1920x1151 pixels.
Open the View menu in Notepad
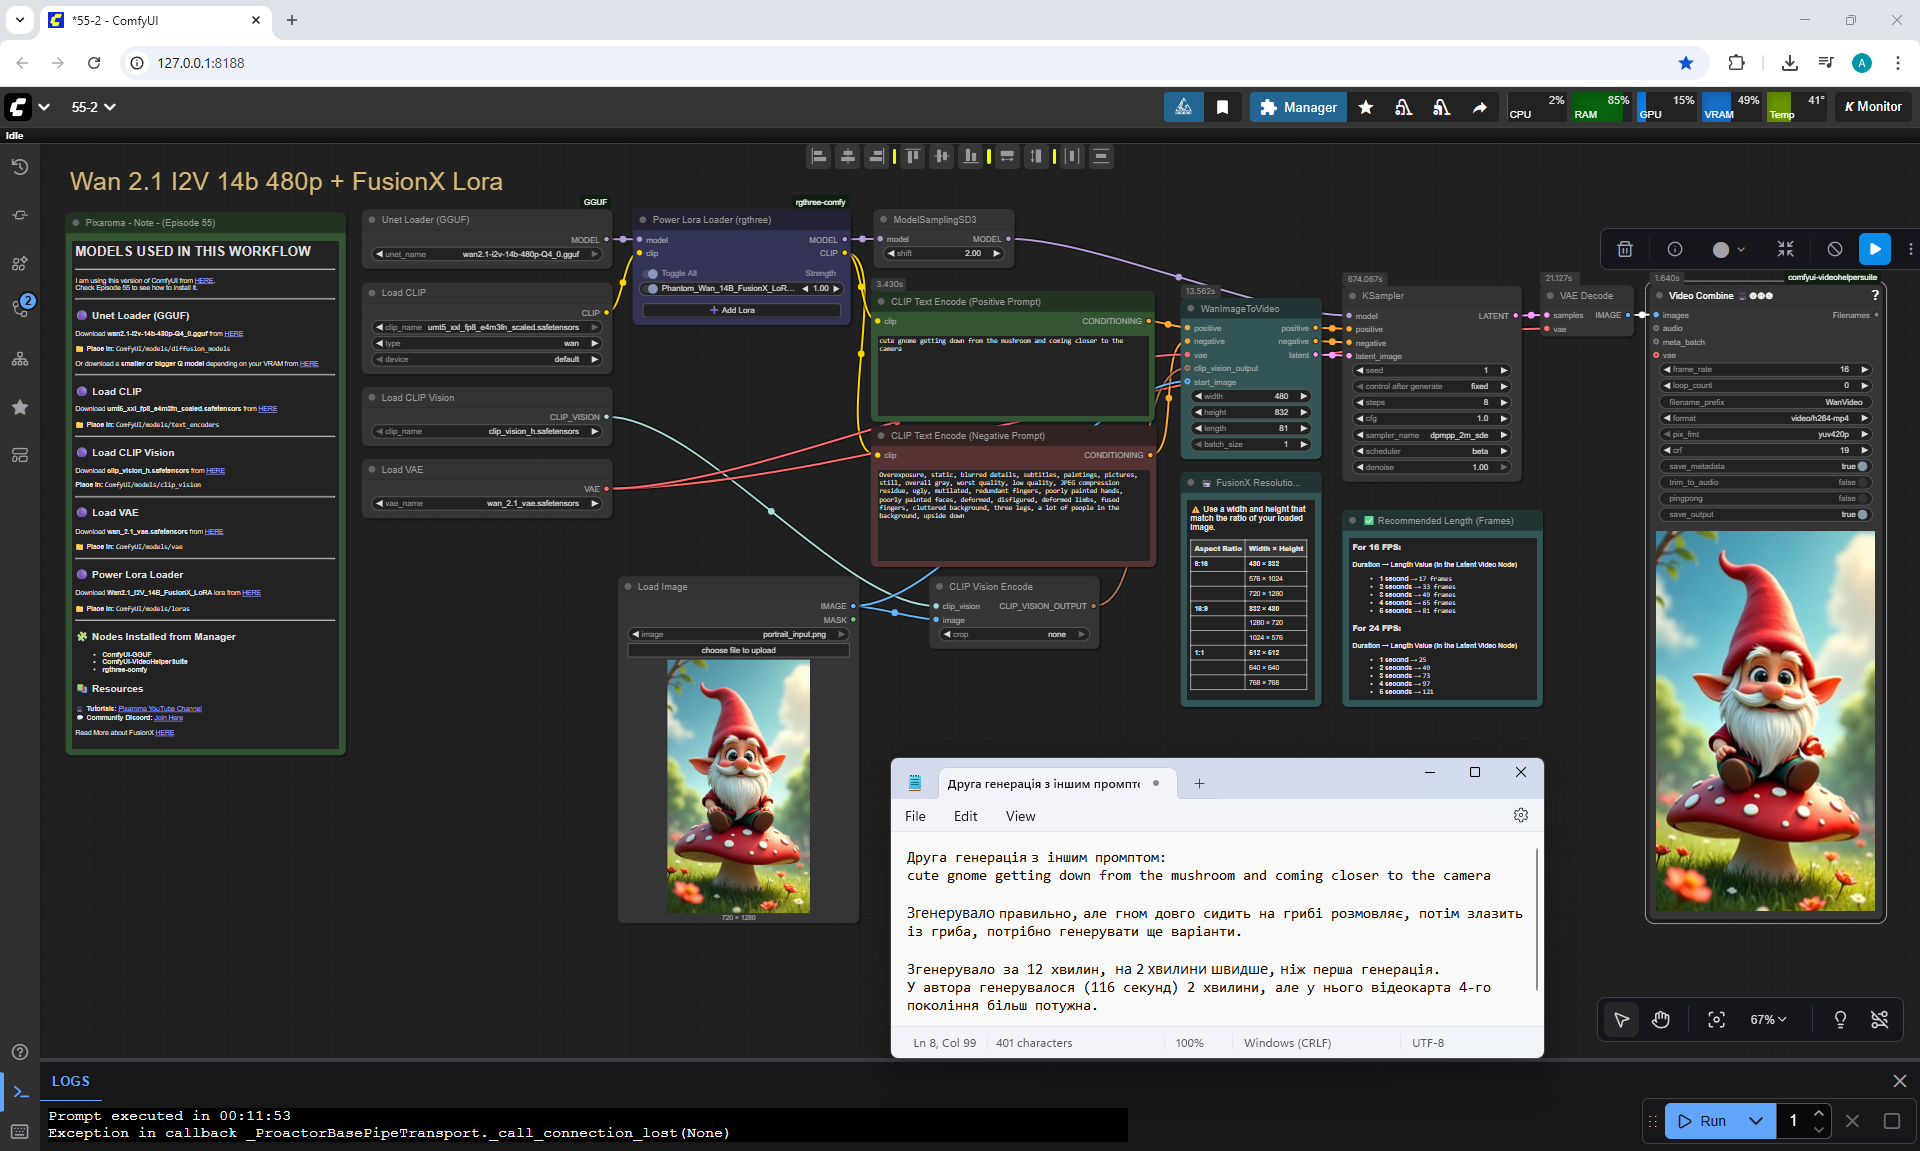(1020, 816)
